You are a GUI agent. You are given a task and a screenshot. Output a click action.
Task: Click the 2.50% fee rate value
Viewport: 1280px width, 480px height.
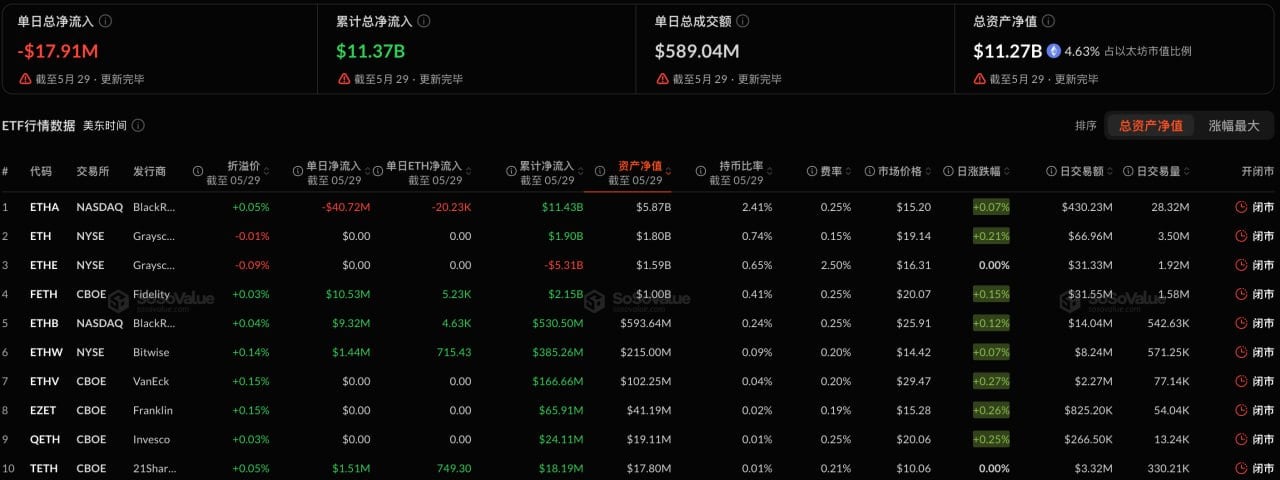pyautogui.click(x=835, y=265)
